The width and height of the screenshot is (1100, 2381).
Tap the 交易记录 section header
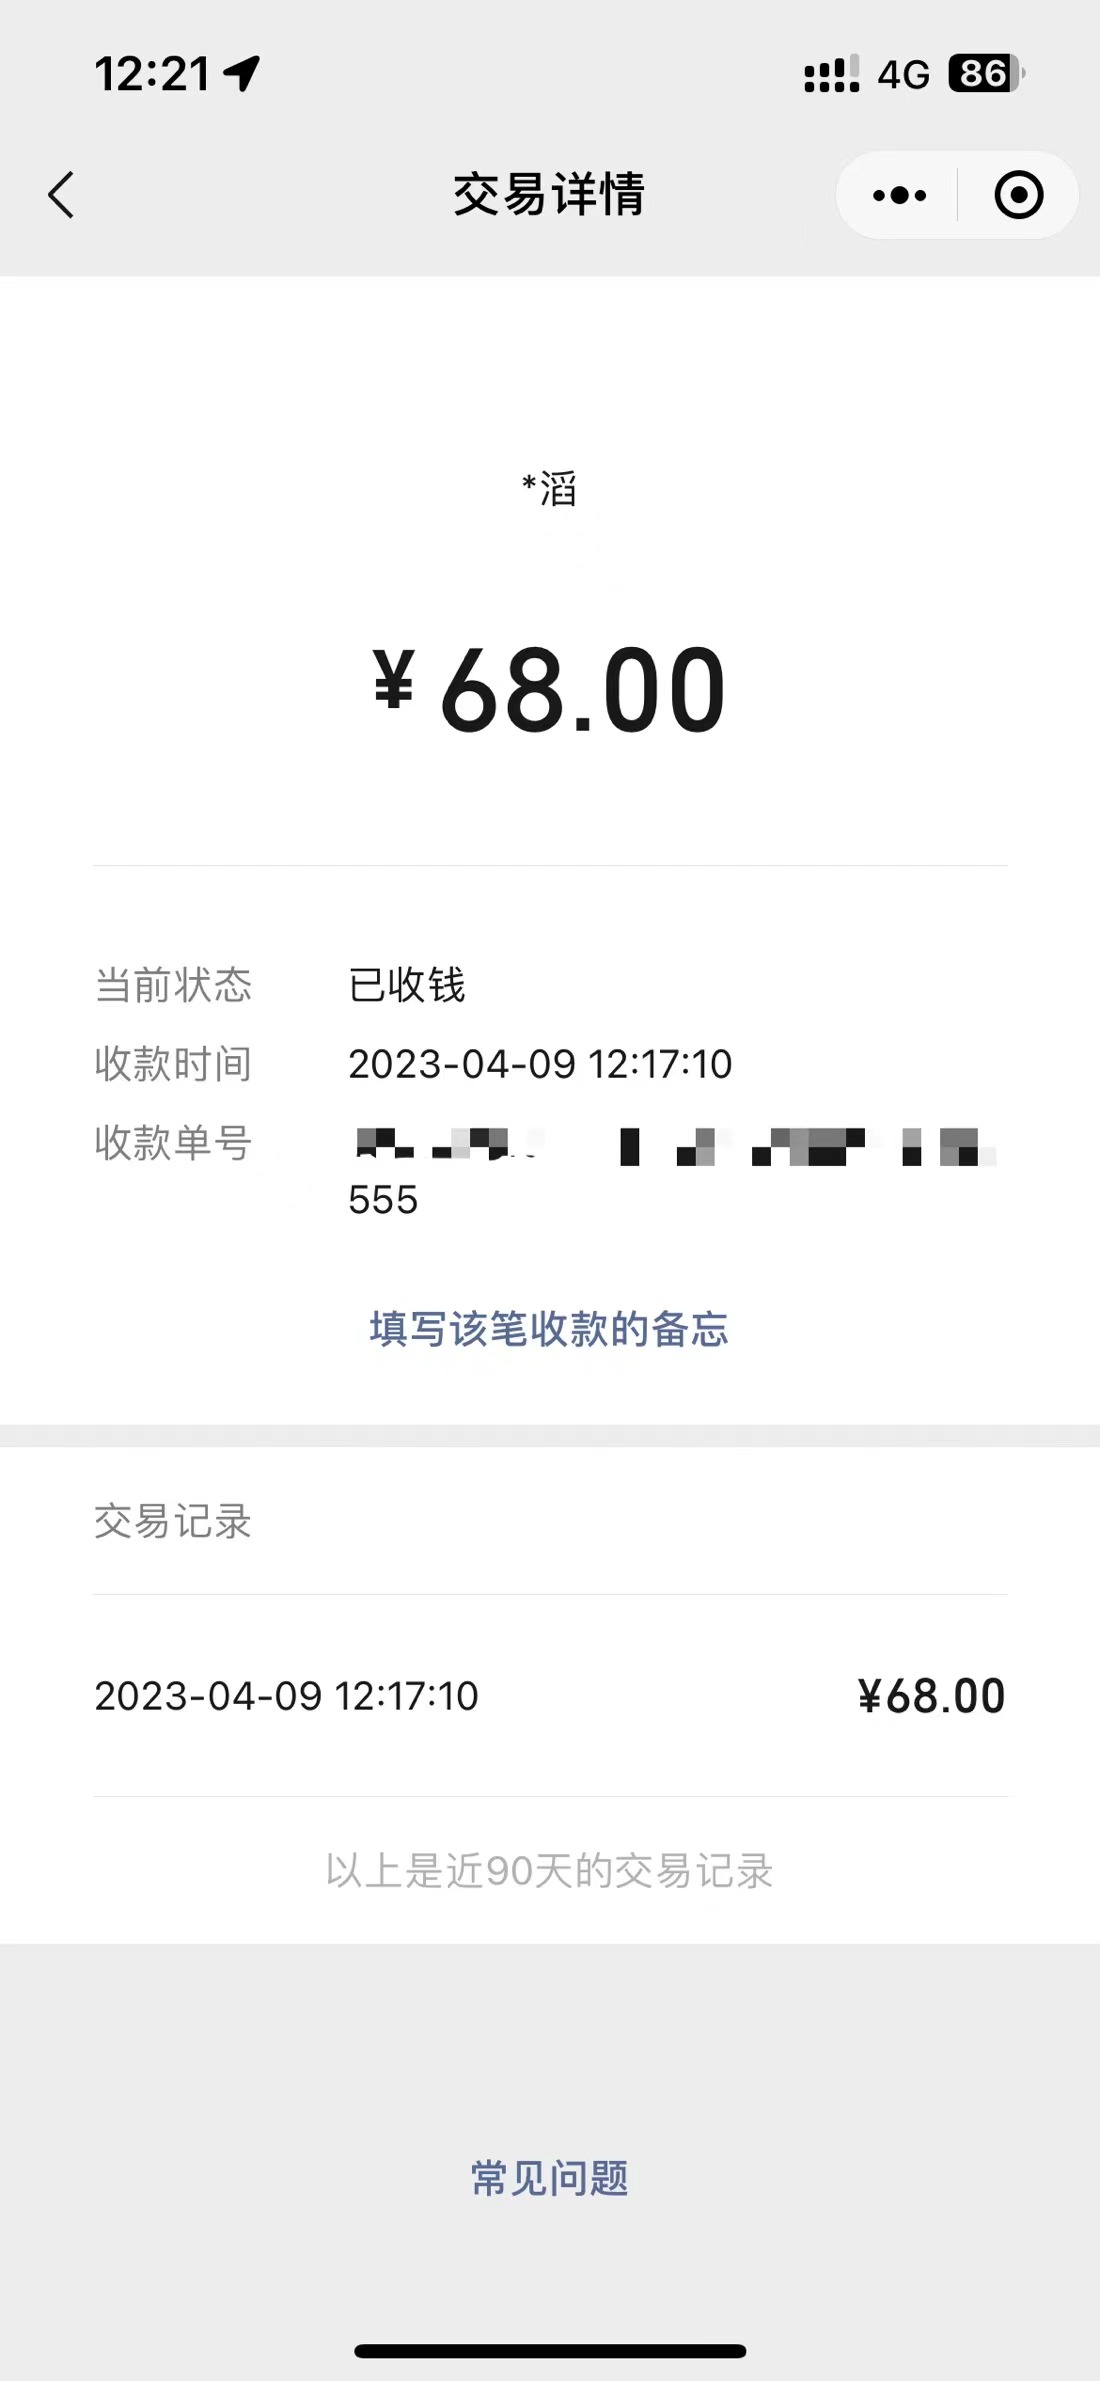(x=173, y=1521)
